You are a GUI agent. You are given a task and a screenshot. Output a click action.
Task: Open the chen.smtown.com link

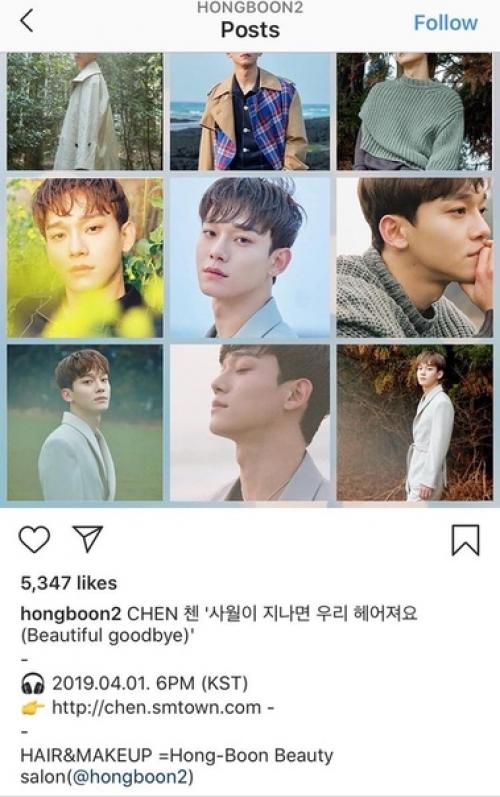pyautogui.click(x=157, y=707)
